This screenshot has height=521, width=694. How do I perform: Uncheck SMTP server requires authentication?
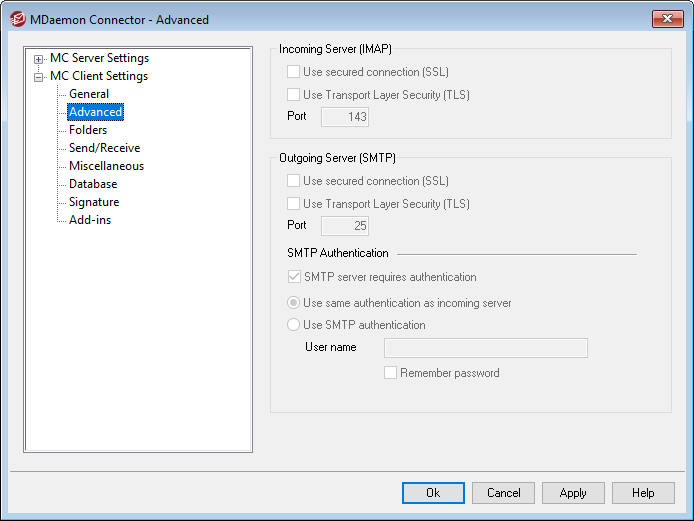pyautogui.click(x=294, y=277)
